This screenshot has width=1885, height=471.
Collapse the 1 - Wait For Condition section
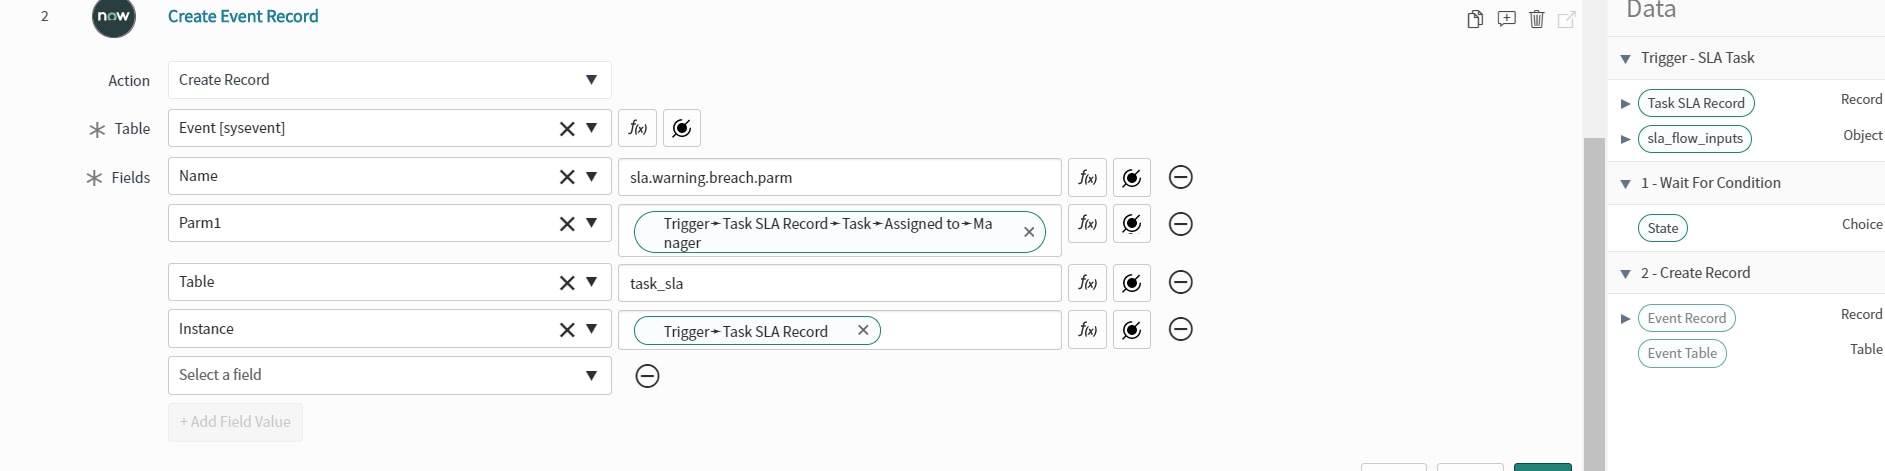(x=1625, y=184)
